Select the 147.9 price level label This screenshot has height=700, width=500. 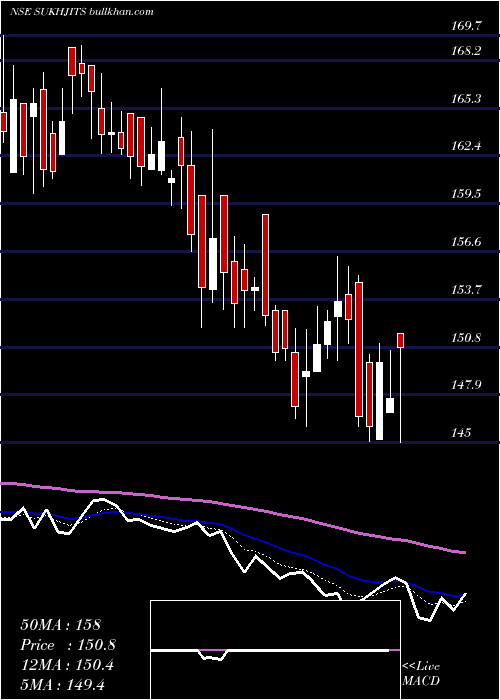click(466, 385)
